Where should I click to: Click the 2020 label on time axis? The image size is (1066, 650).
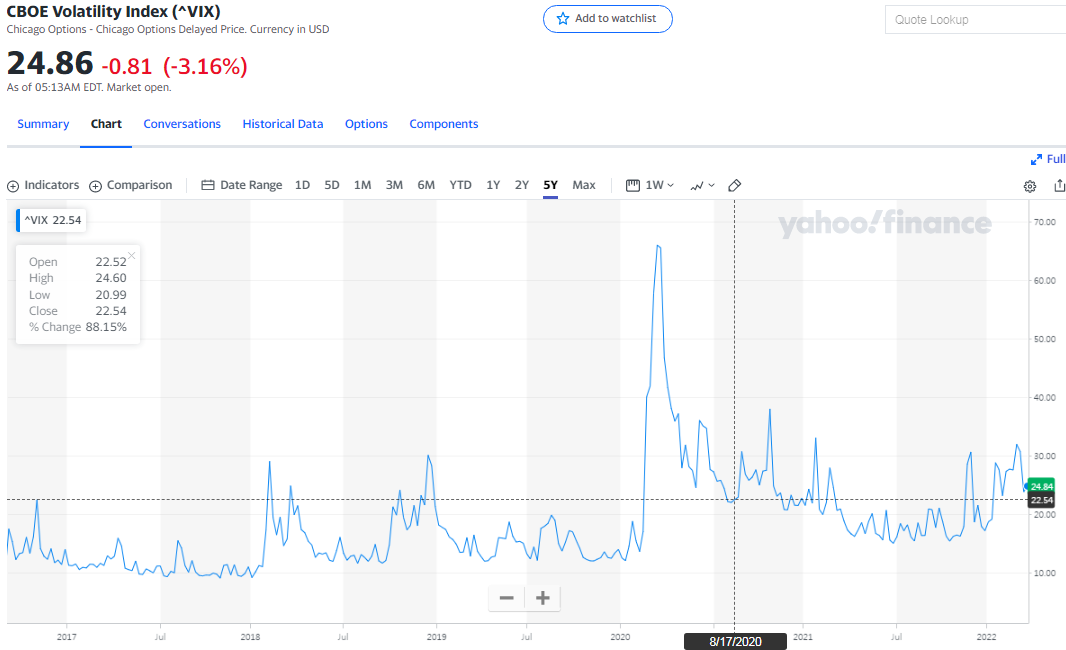tap(620, 637)
